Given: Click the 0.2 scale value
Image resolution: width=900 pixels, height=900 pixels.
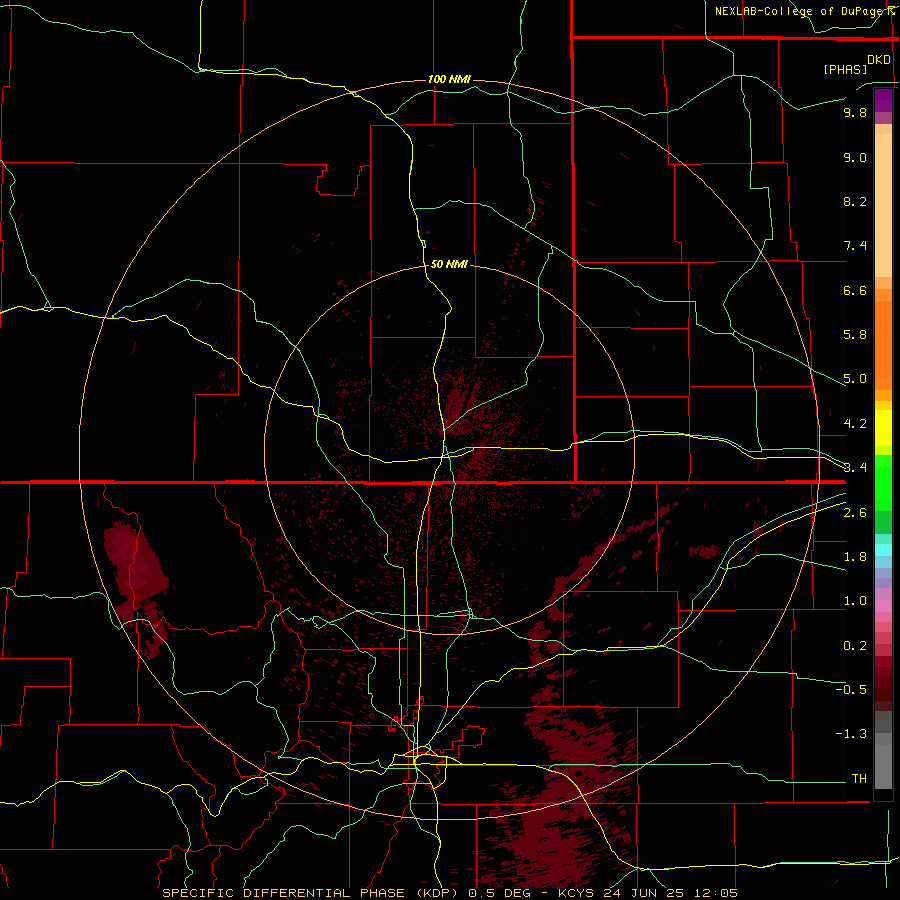Looking at the screenshot, I should pos(855,646).
